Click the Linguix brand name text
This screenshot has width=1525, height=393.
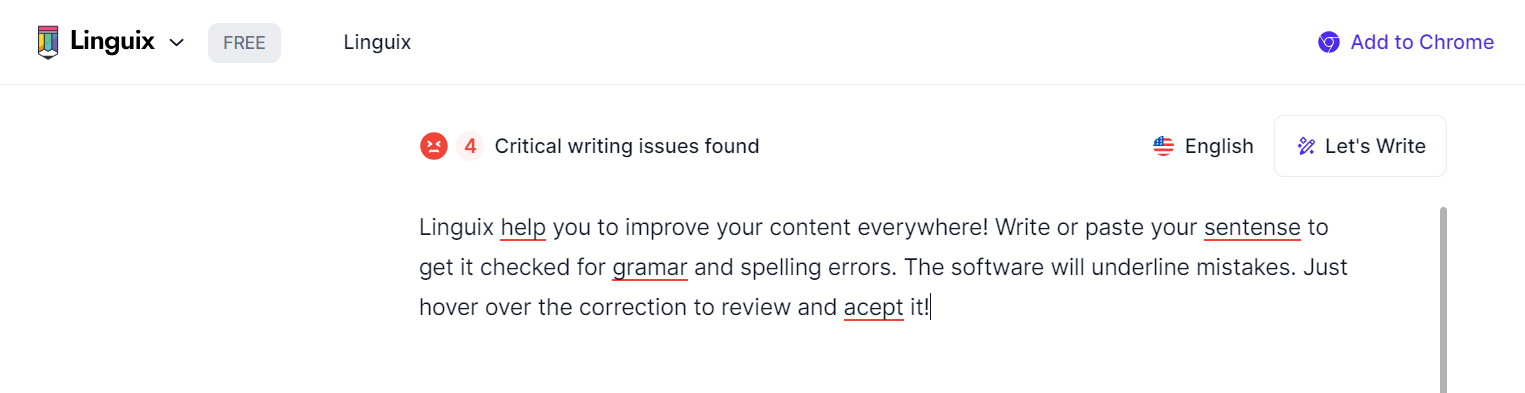point(112,42)
